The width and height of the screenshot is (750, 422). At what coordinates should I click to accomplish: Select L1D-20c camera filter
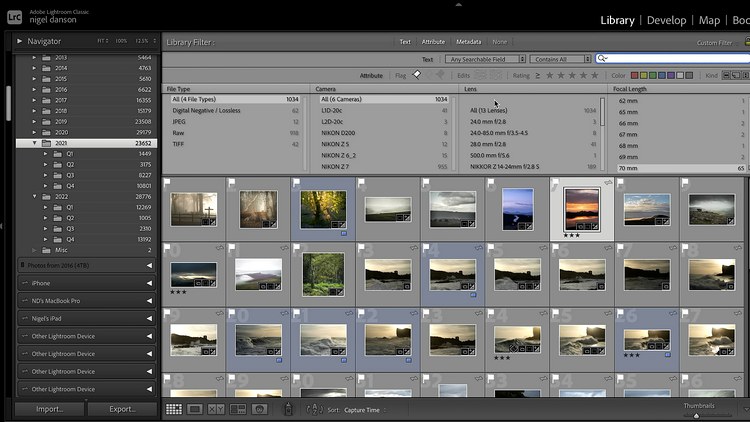pyautogui.click(x=384, y=110)
